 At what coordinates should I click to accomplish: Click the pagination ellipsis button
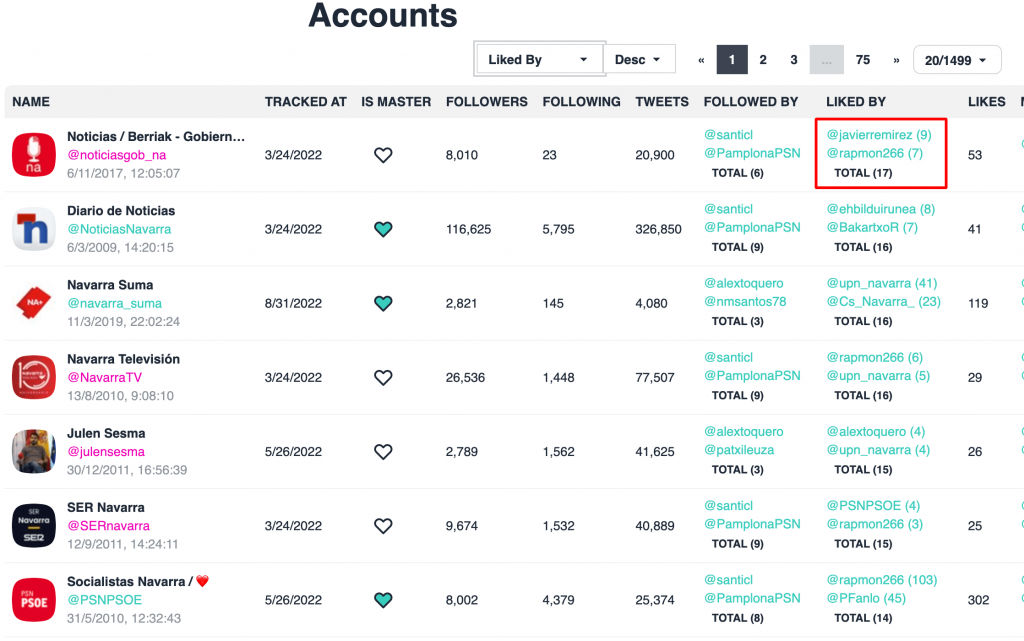827,59
